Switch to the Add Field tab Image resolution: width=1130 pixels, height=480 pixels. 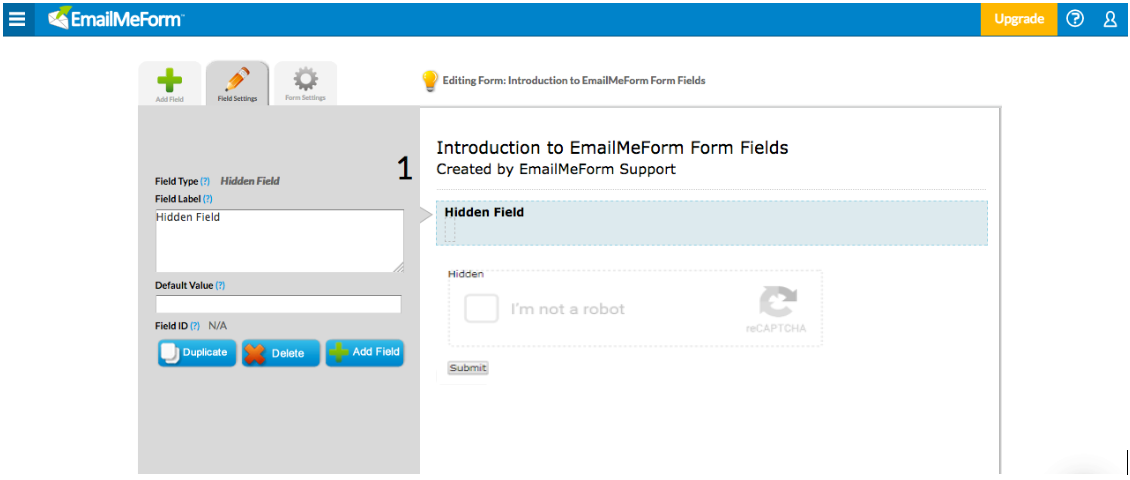[169, 84]
